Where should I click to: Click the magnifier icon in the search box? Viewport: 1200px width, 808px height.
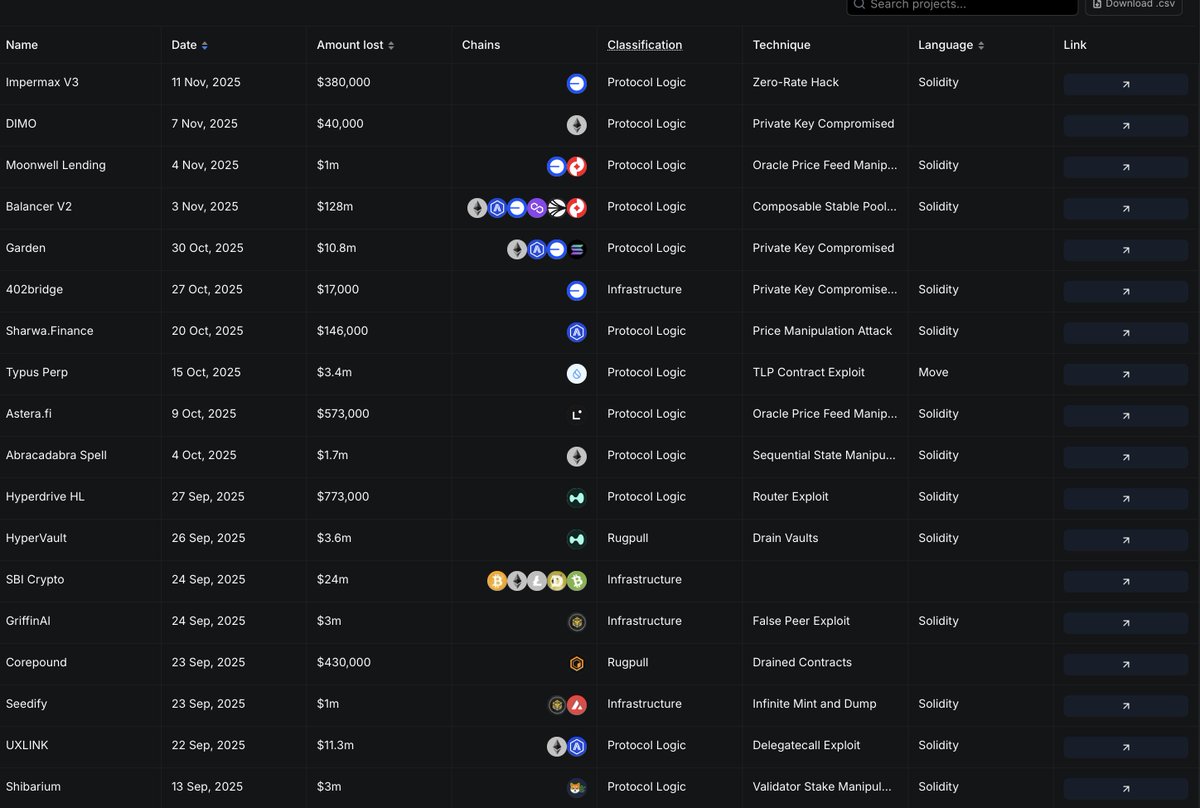coord(859,6)
